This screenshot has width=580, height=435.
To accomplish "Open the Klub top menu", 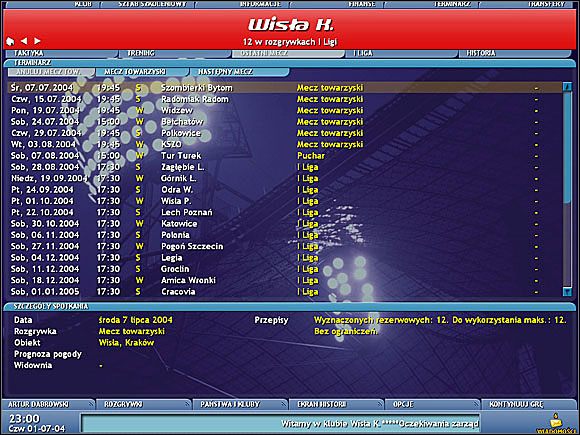I will point(52,4).
